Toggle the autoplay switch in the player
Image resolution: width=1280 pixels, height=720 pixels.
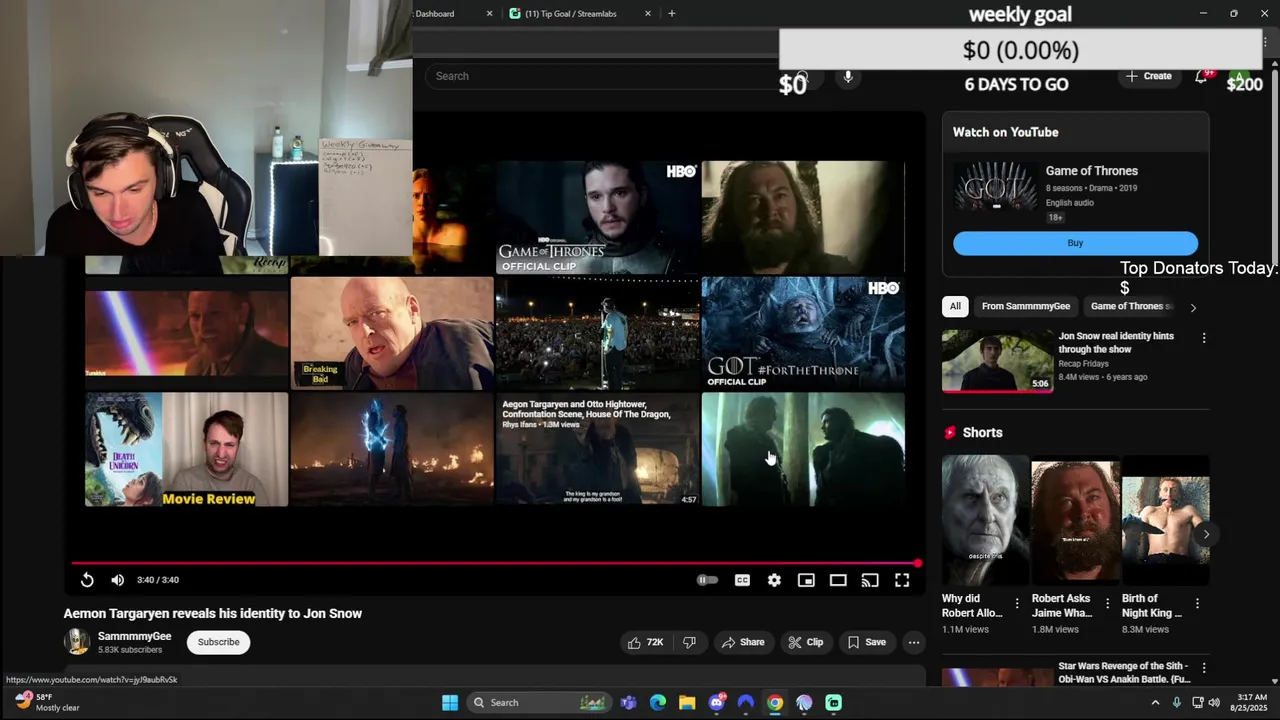[x=707, y=580]
